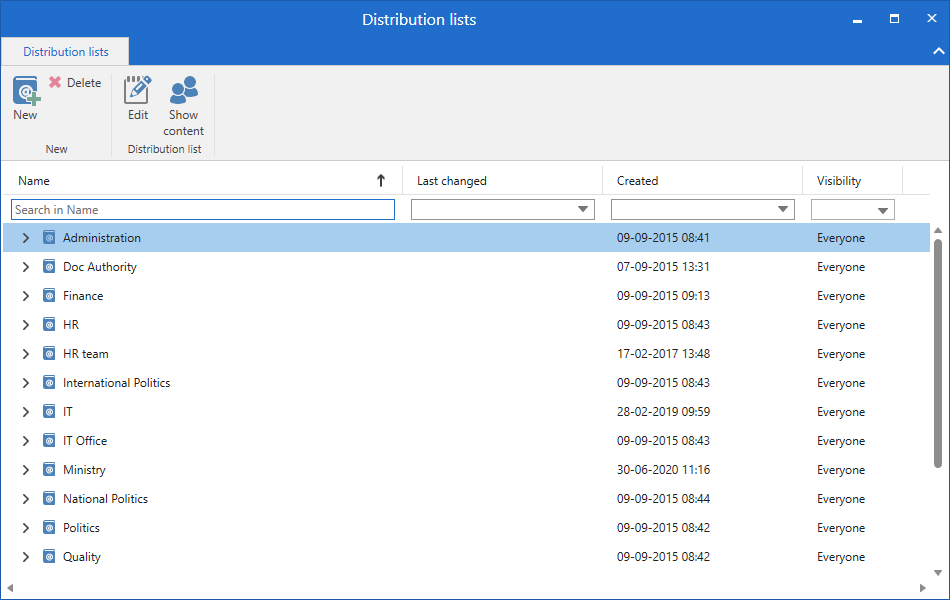Image resolution: width=950 pixels, height=600 pixels.
Task: Click the Administration list icon
Action: click(x=50, y=238)
